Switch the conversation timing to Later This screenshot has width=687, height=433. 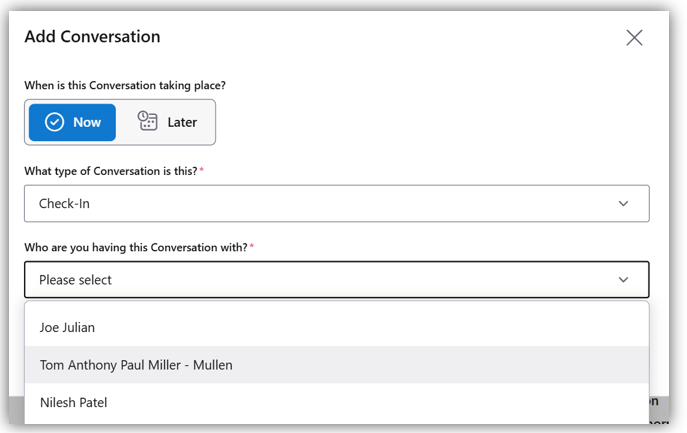pos(167,122)
